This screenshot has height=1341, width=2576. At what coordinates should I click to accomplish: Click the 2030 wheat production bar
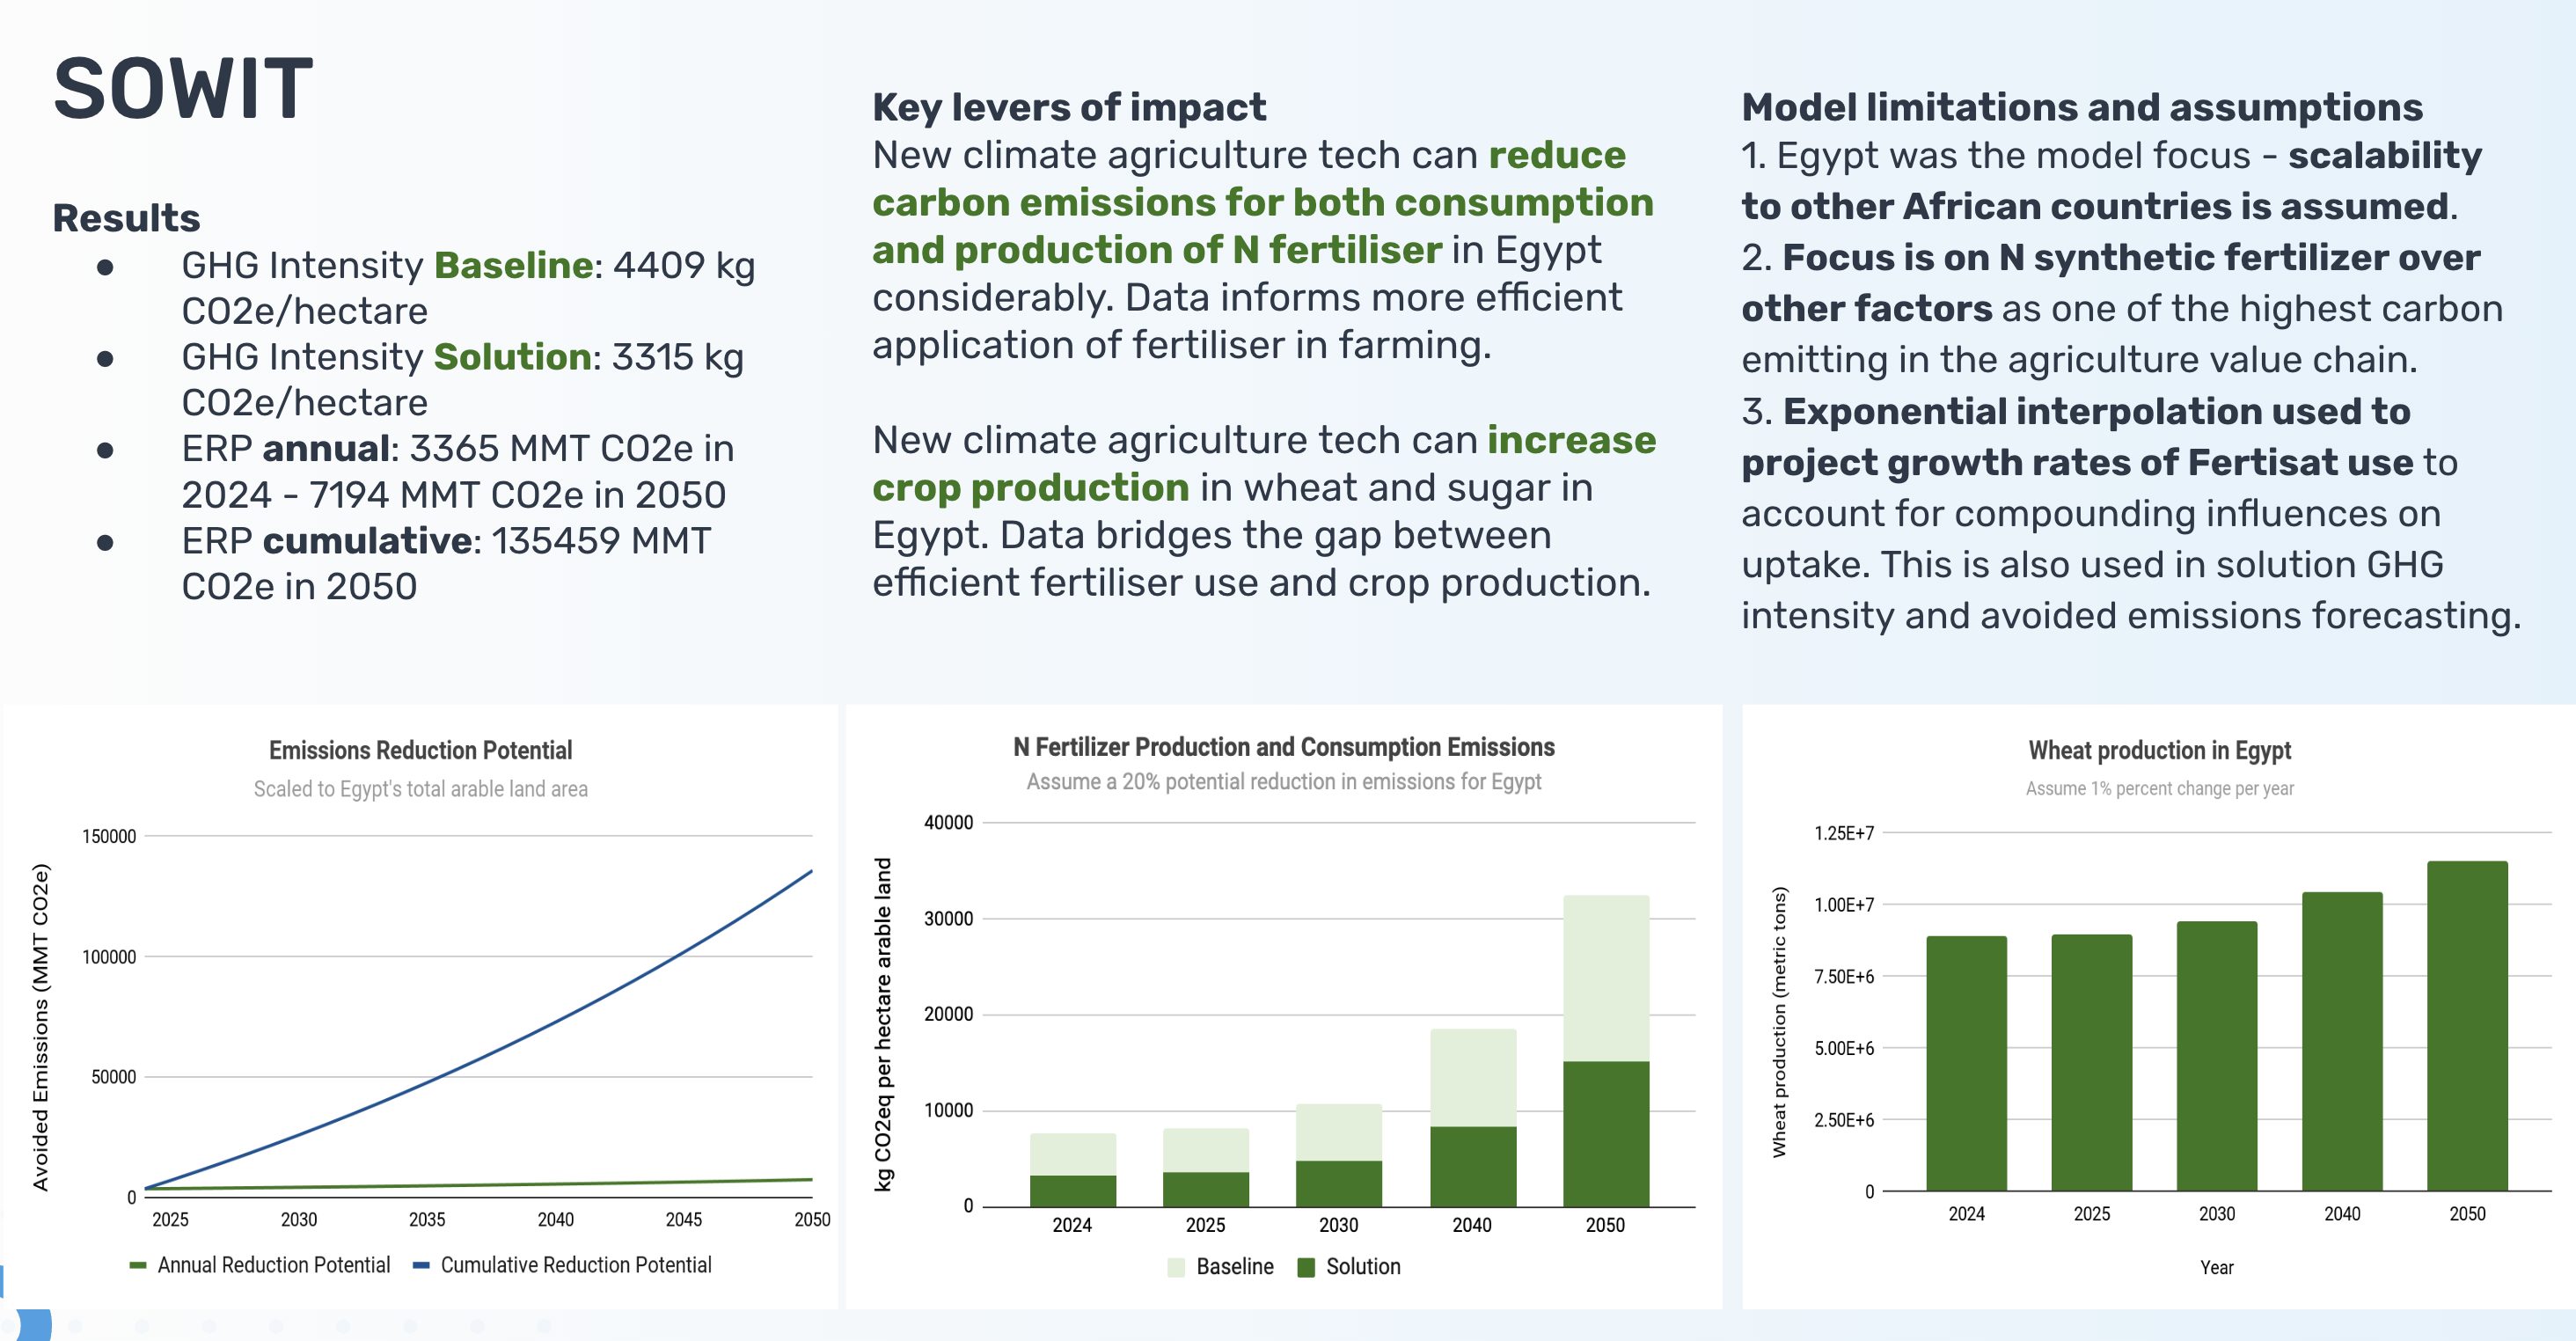(2217, 1056)
